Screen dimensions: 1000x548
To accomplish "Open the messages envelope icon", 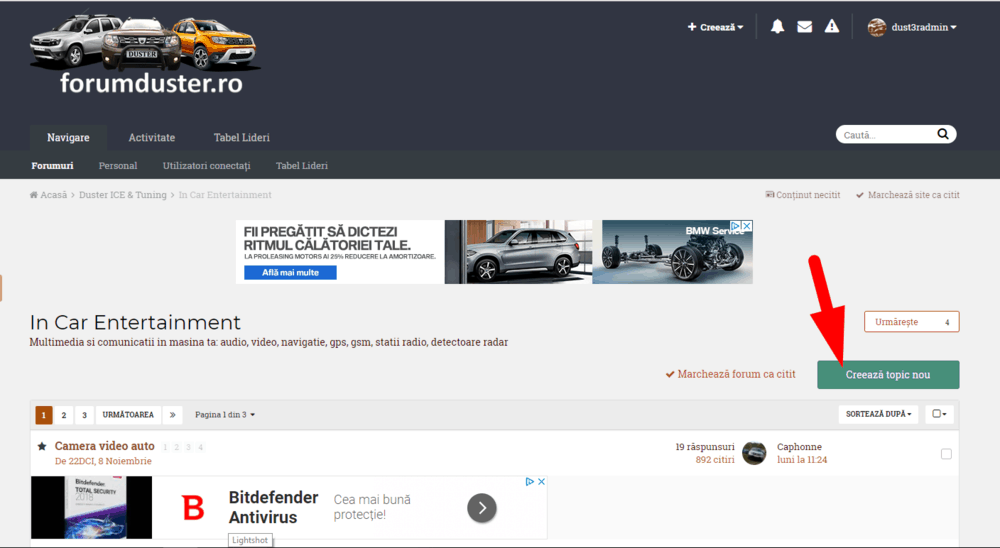I will 804,27.
